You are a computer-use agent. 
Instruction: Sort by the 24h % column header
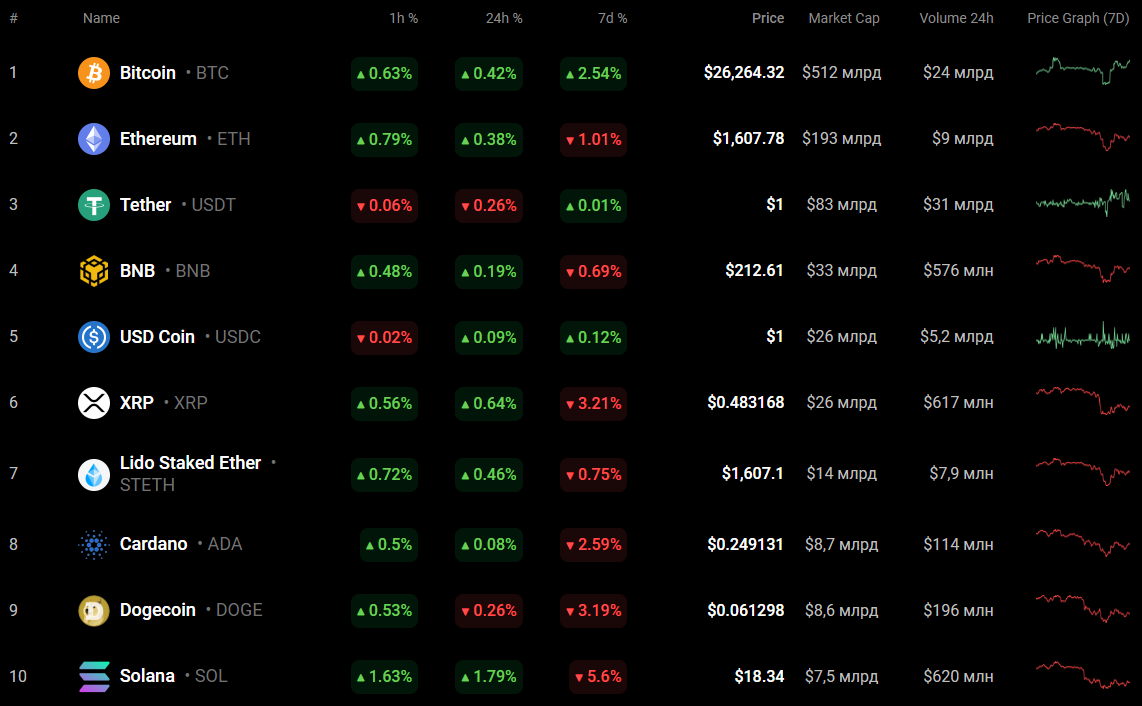504,18
